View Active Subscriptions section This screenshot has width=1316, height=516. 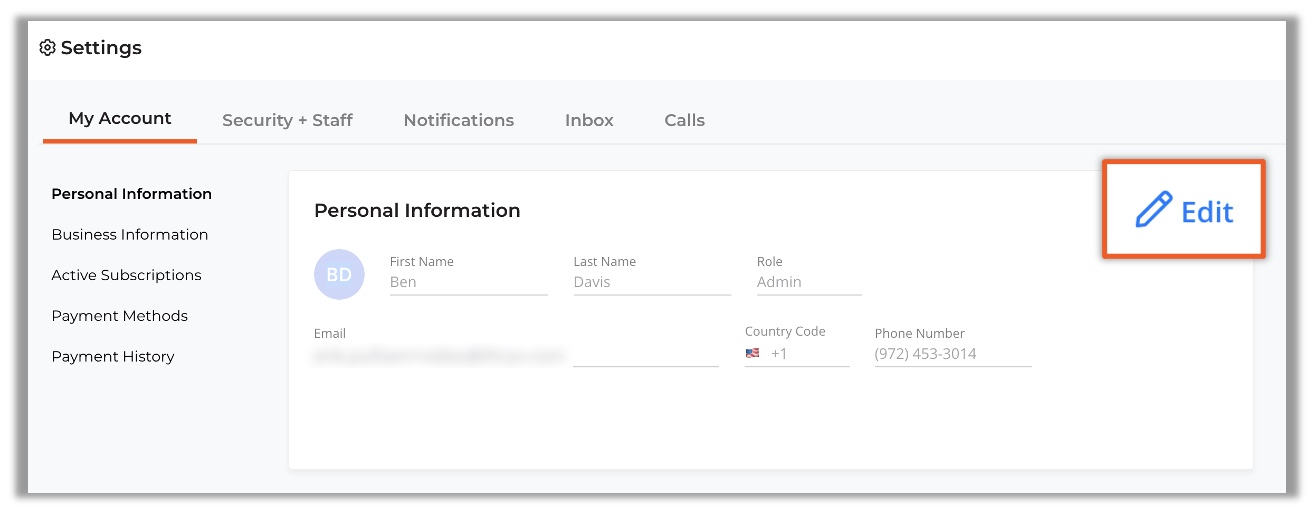(127, 275)
